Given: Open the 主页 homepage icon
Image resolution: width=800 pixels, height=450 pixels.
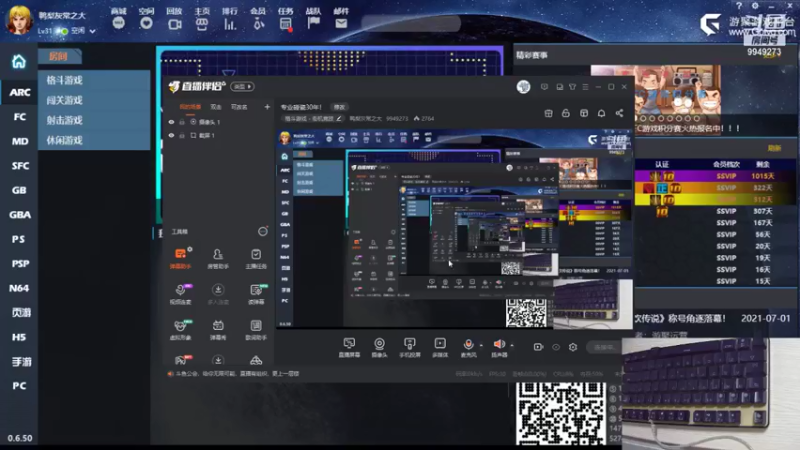Looking at the screenshot, I should pos(202,23).
